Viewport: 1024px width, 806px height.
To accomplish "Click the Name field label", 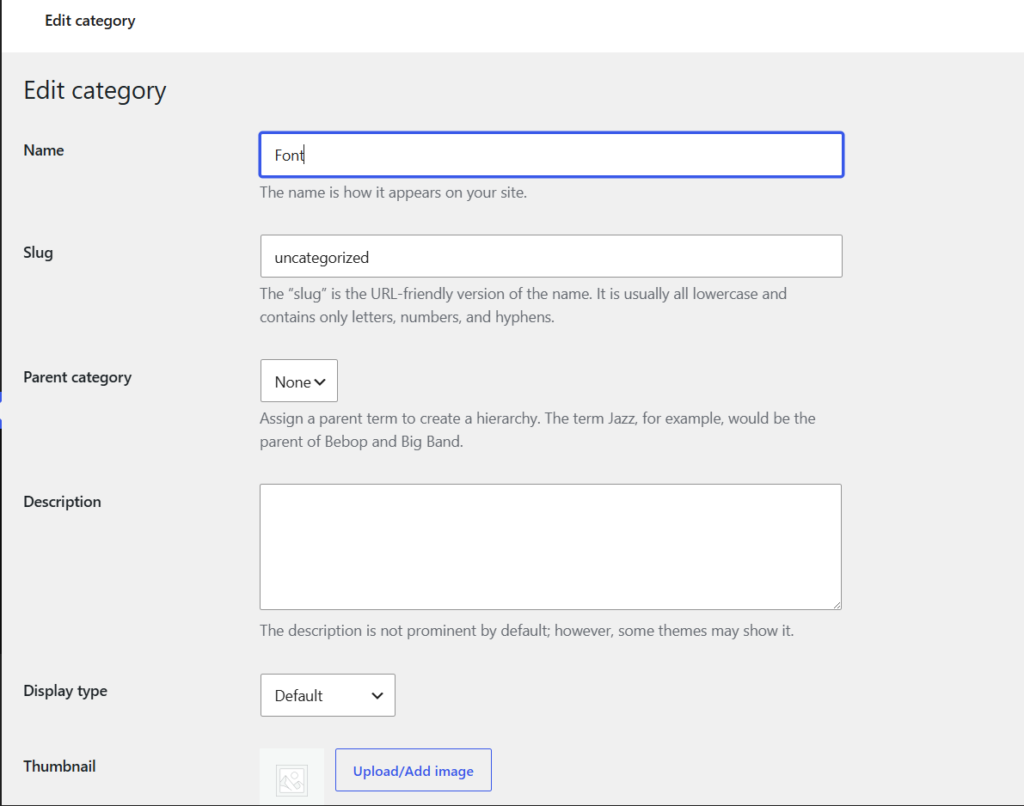I will point(44,150).
